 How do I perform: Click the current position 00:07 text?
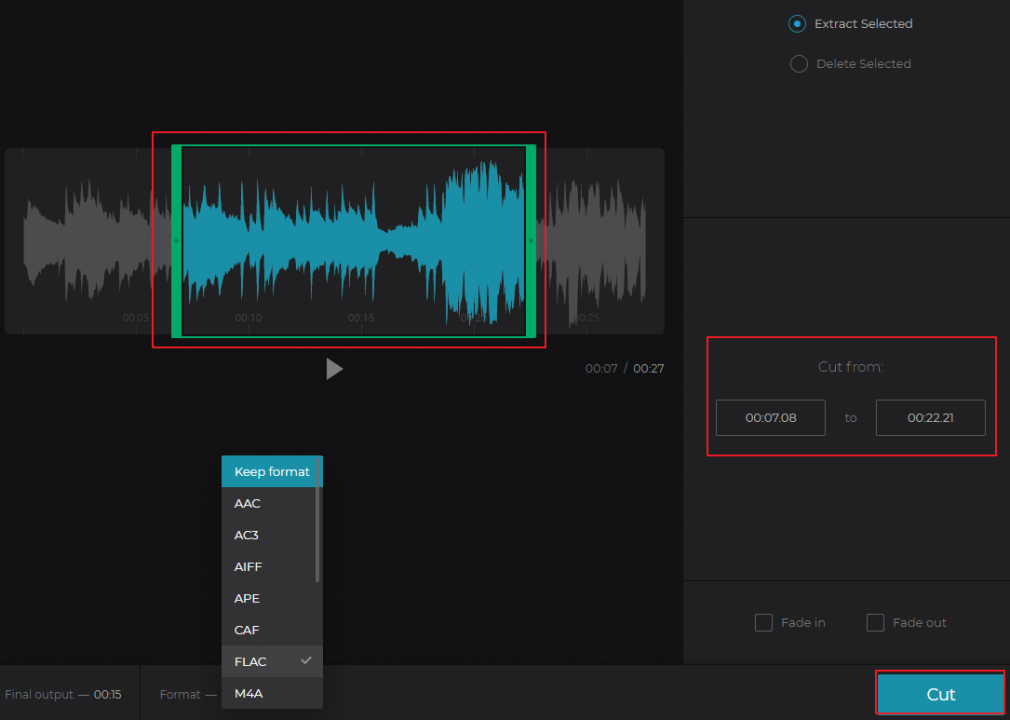pos(601,369)
